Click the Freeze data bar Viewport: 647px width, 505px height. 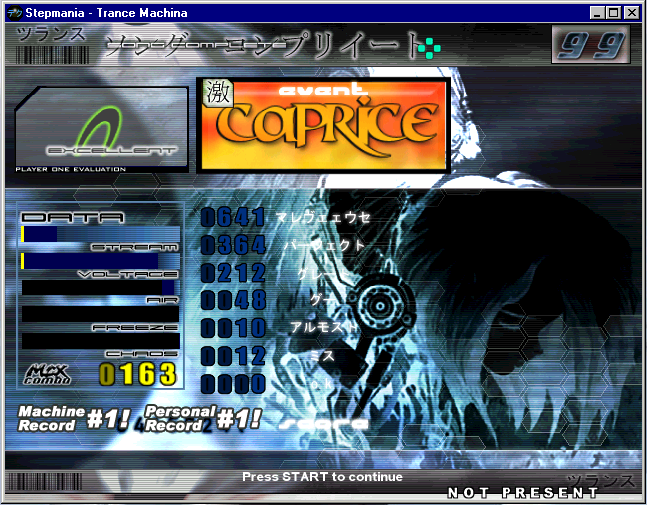click(100, 314)
